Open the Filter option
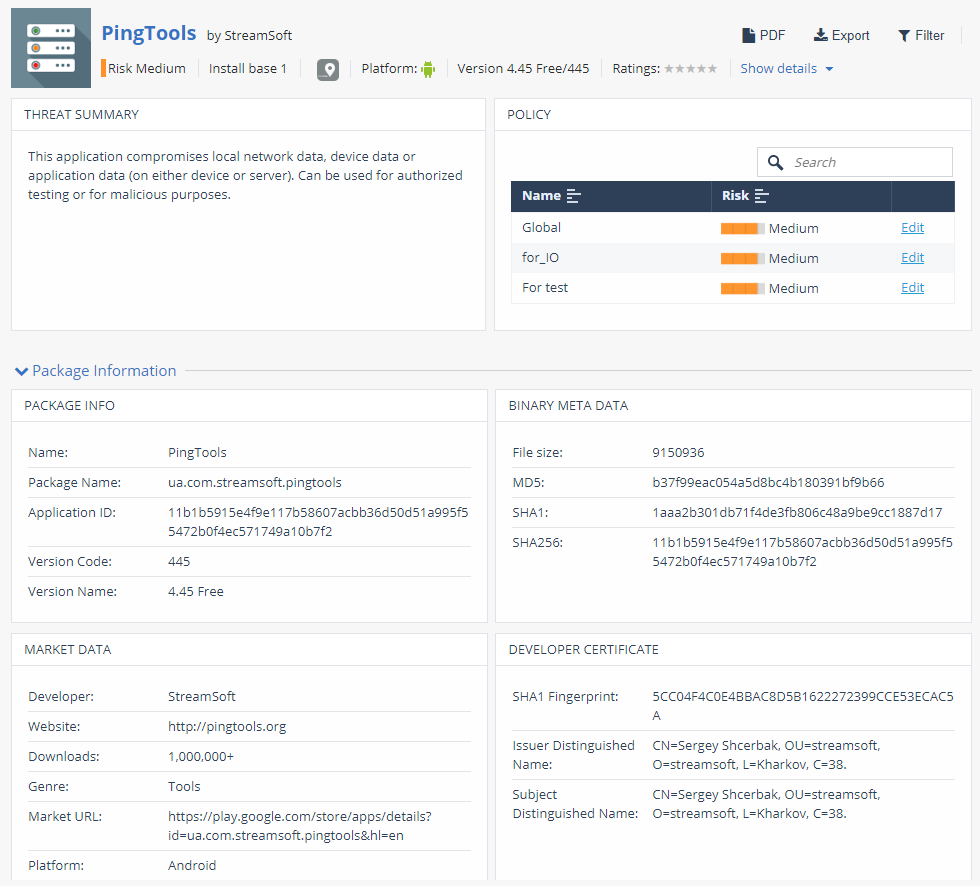The width and height of the screenshot is (980, 886). (x=921, y=36)
